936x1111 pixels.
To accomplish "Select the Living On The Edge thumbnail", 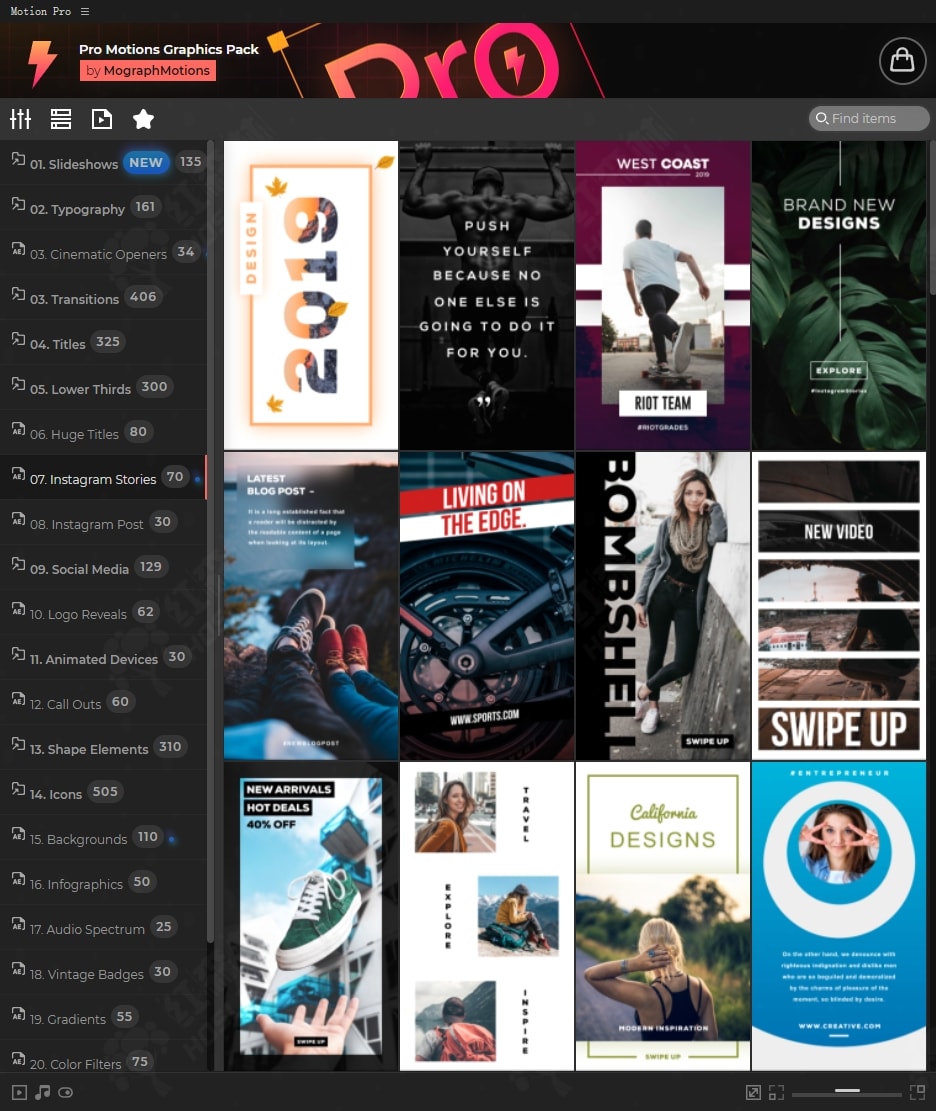I will [x=487, y=606].
